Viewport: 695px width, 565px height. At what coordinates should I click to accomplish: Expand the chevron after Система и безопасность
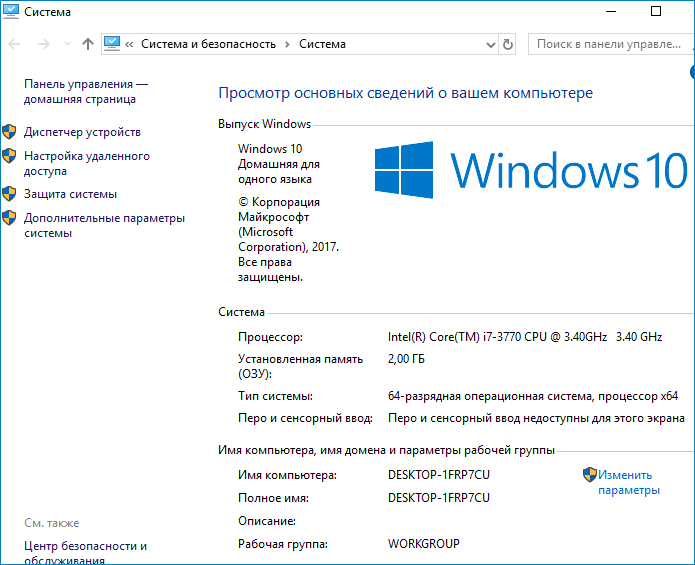pyautogui.click(x=287, y=44)
